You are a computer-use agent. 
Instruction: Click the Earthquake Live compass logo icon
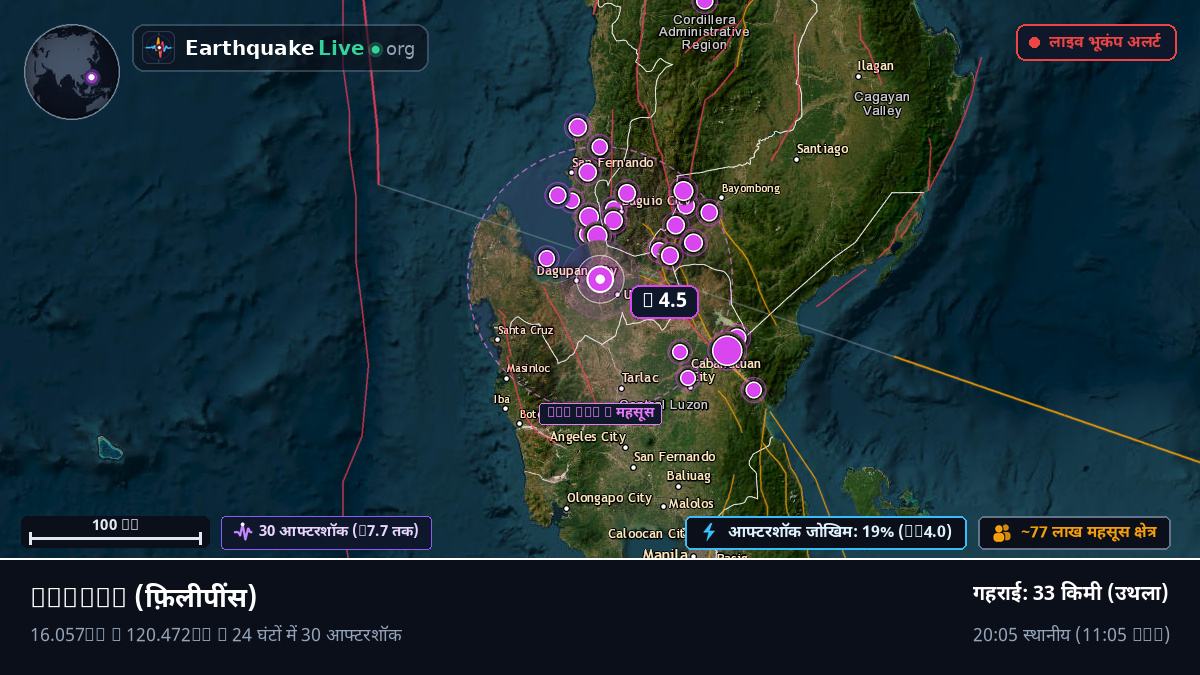pos(158,48)
